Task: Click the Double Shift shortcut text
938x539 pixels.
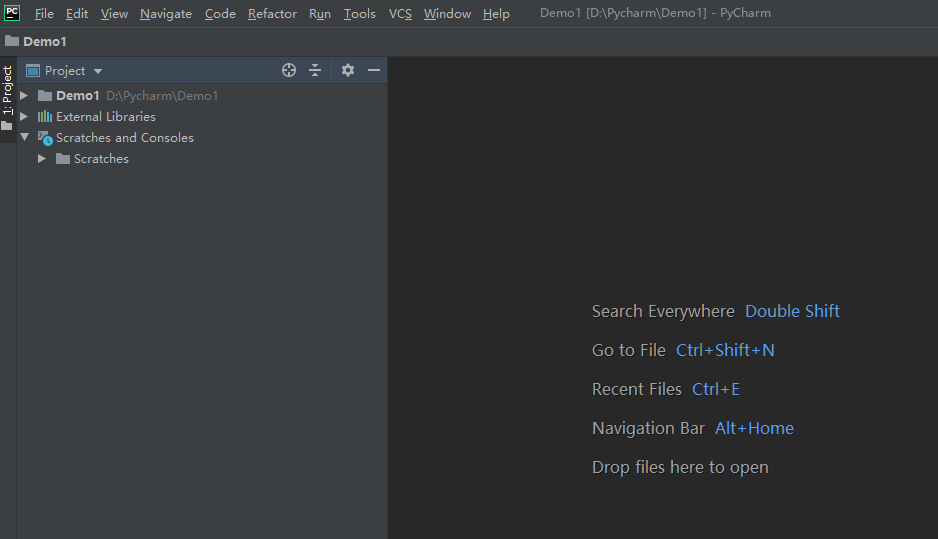Action: [x=793, y=311]
